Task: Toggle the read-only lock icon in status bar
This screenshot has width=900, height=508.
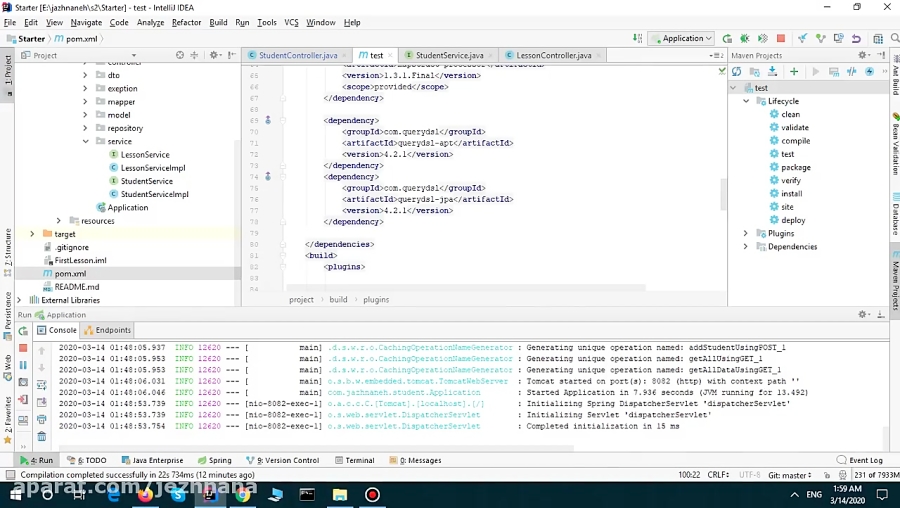Action: (x=827, y=475)
